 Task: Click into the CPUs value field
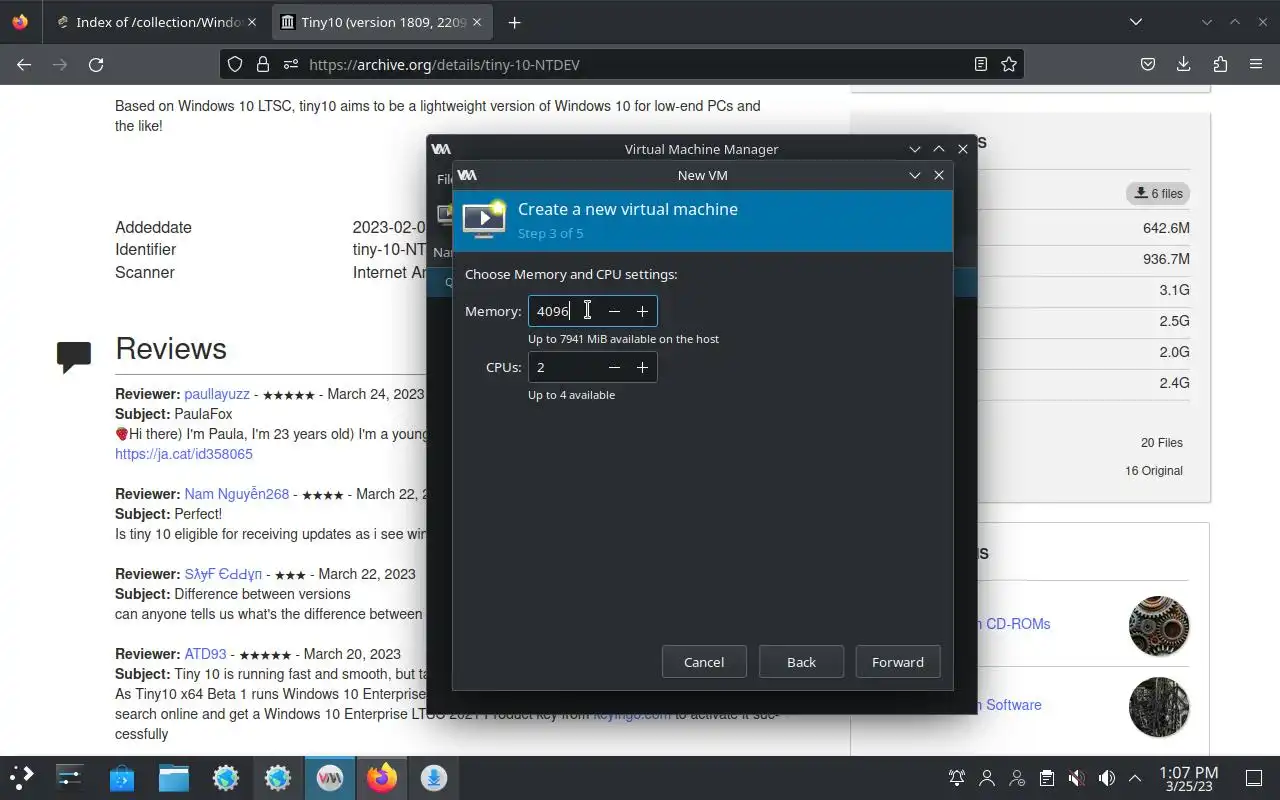pos(565,367)
